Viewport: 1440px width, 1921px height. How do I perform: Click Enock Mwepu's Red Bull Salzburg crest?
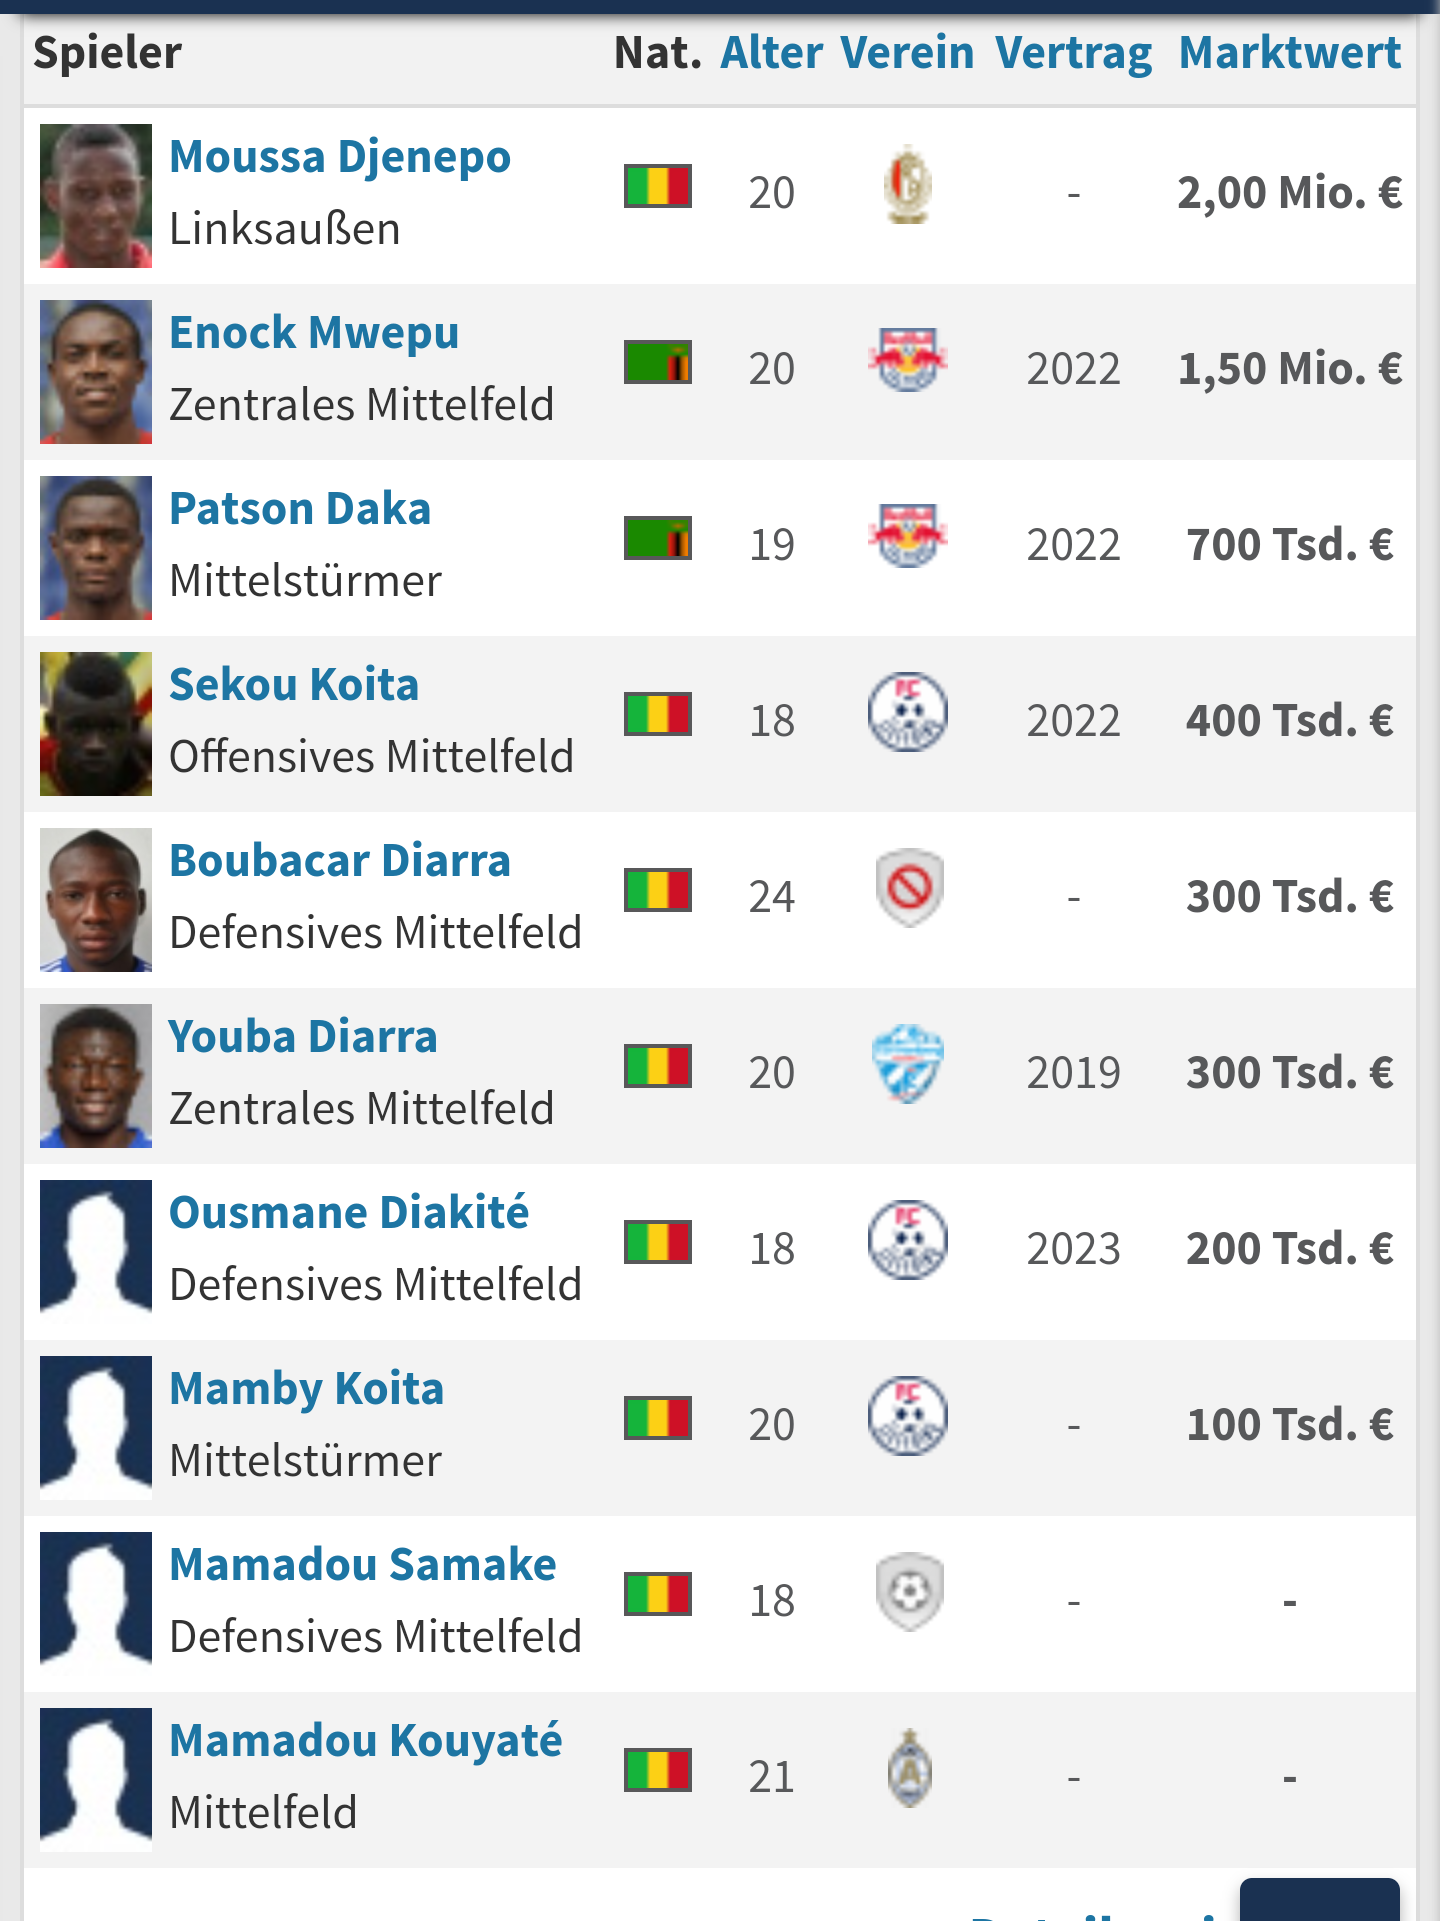(908, 360)
